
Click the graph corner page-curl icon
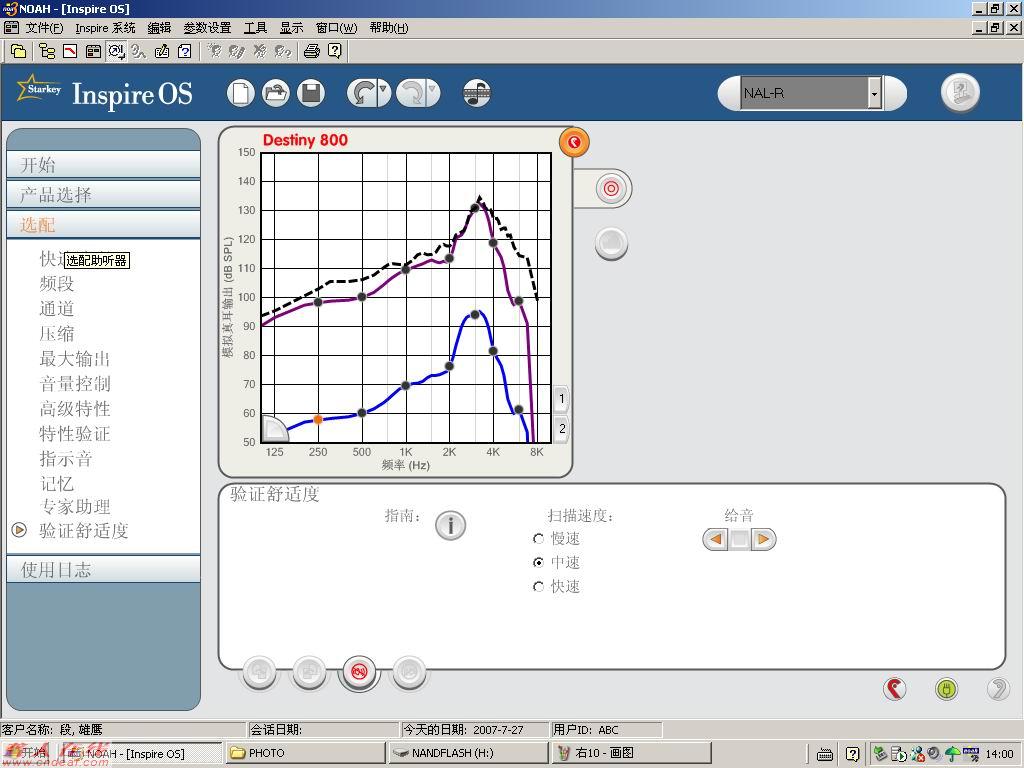click(x=274, y=428)
